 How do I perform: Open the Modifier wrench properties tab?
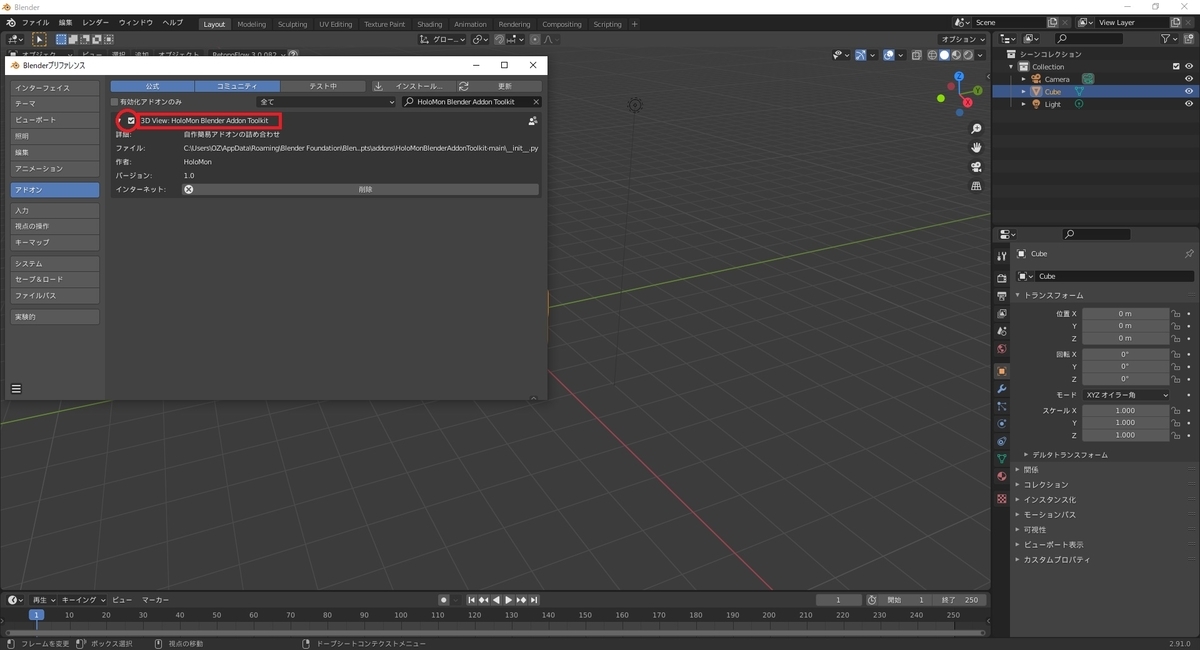pos(1001,389)
